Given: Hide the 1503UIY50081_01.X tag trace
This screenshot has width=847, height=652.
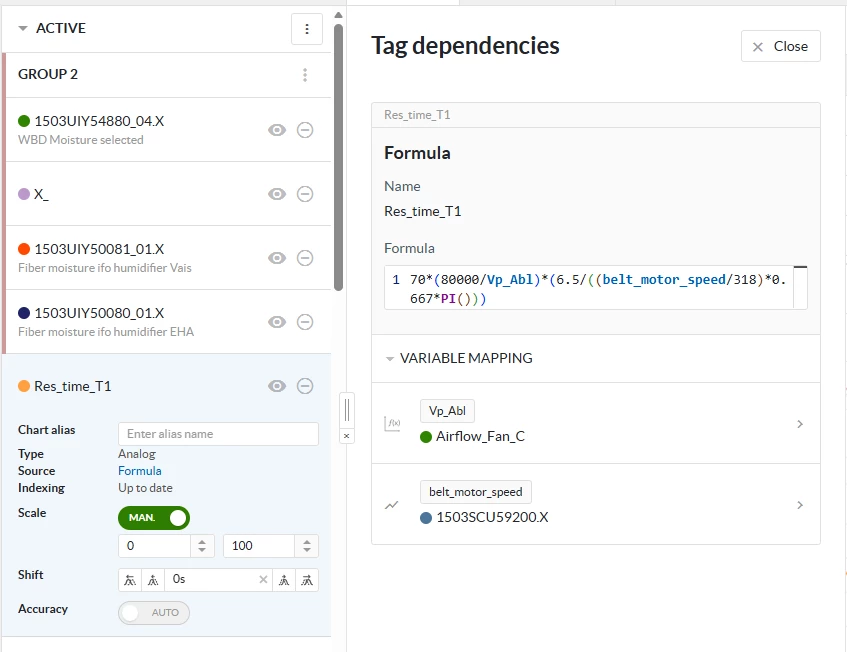Looking at the screenshot, I should (277, 258).
